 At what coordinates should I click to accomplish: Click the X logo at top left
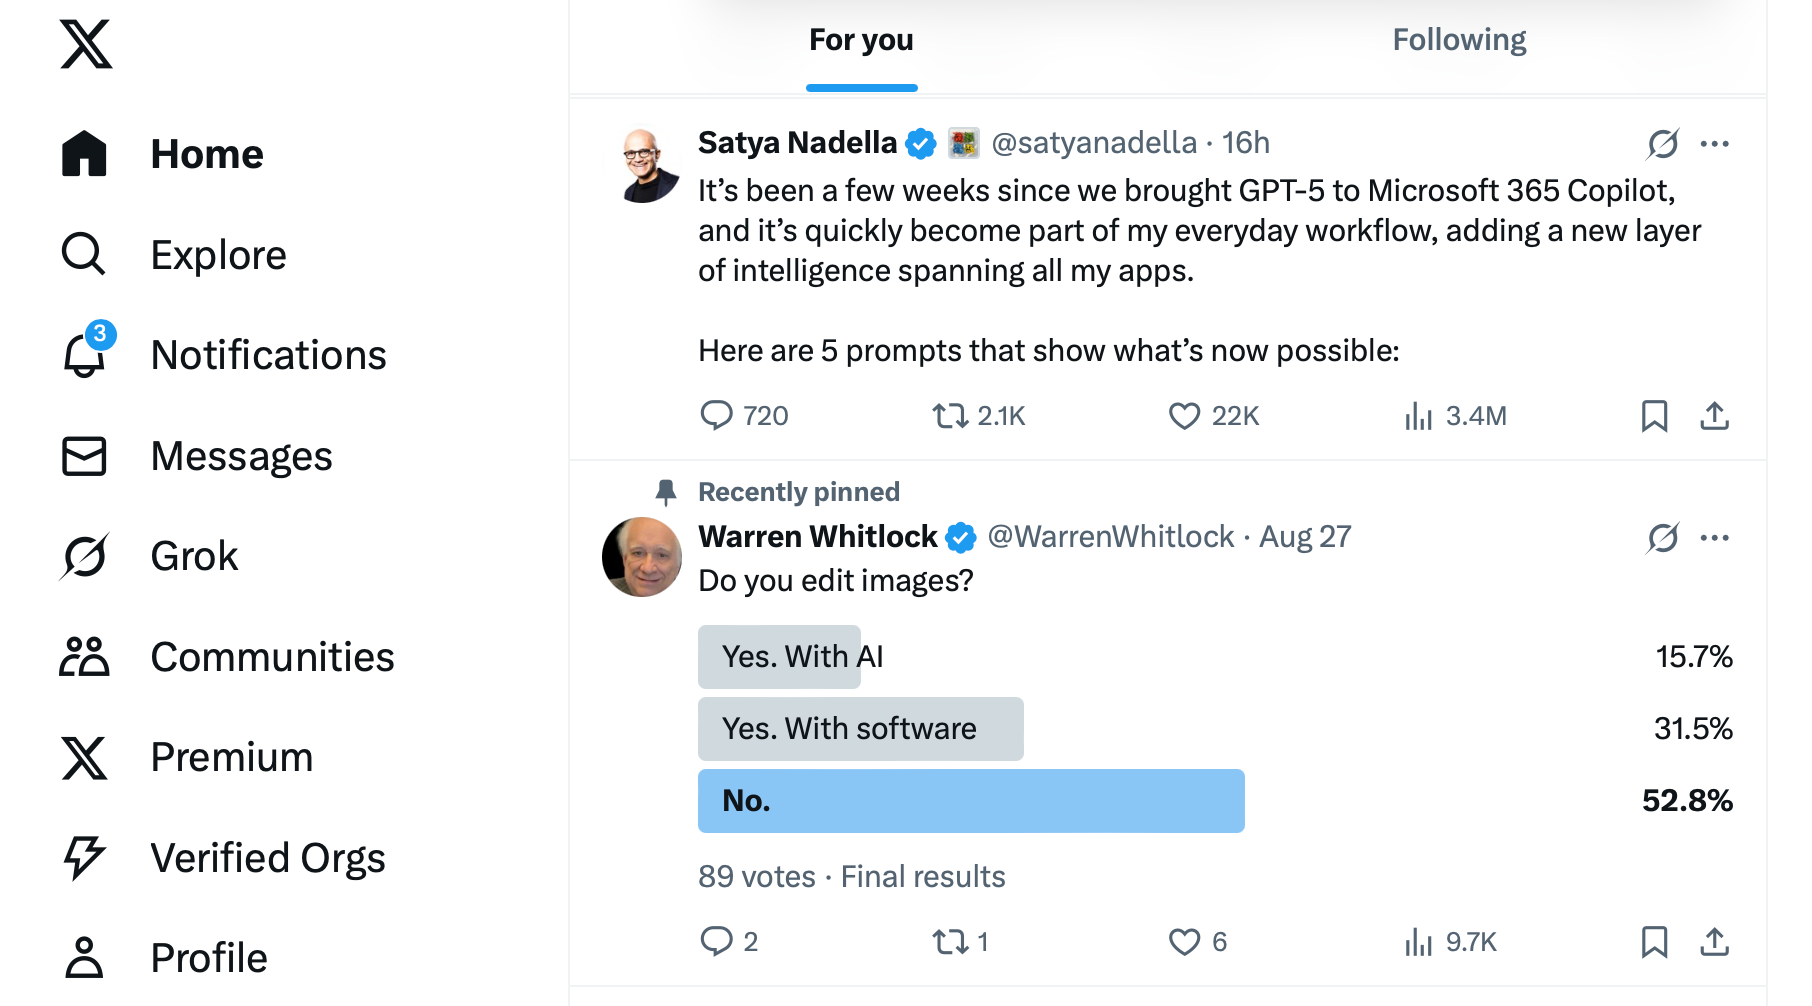(86, 44)
